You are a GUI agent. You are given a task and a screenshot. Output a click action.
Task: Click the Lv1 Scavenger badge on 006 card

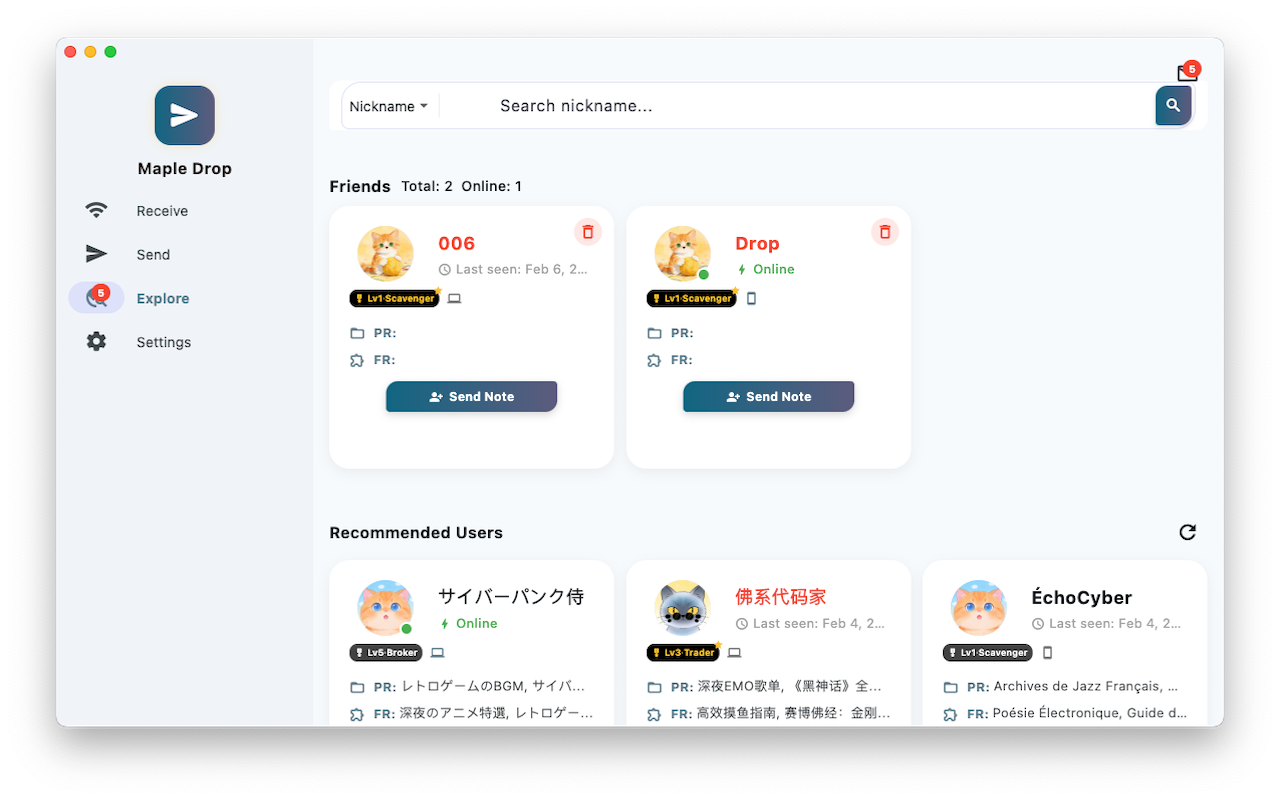(x=394, y=298)
